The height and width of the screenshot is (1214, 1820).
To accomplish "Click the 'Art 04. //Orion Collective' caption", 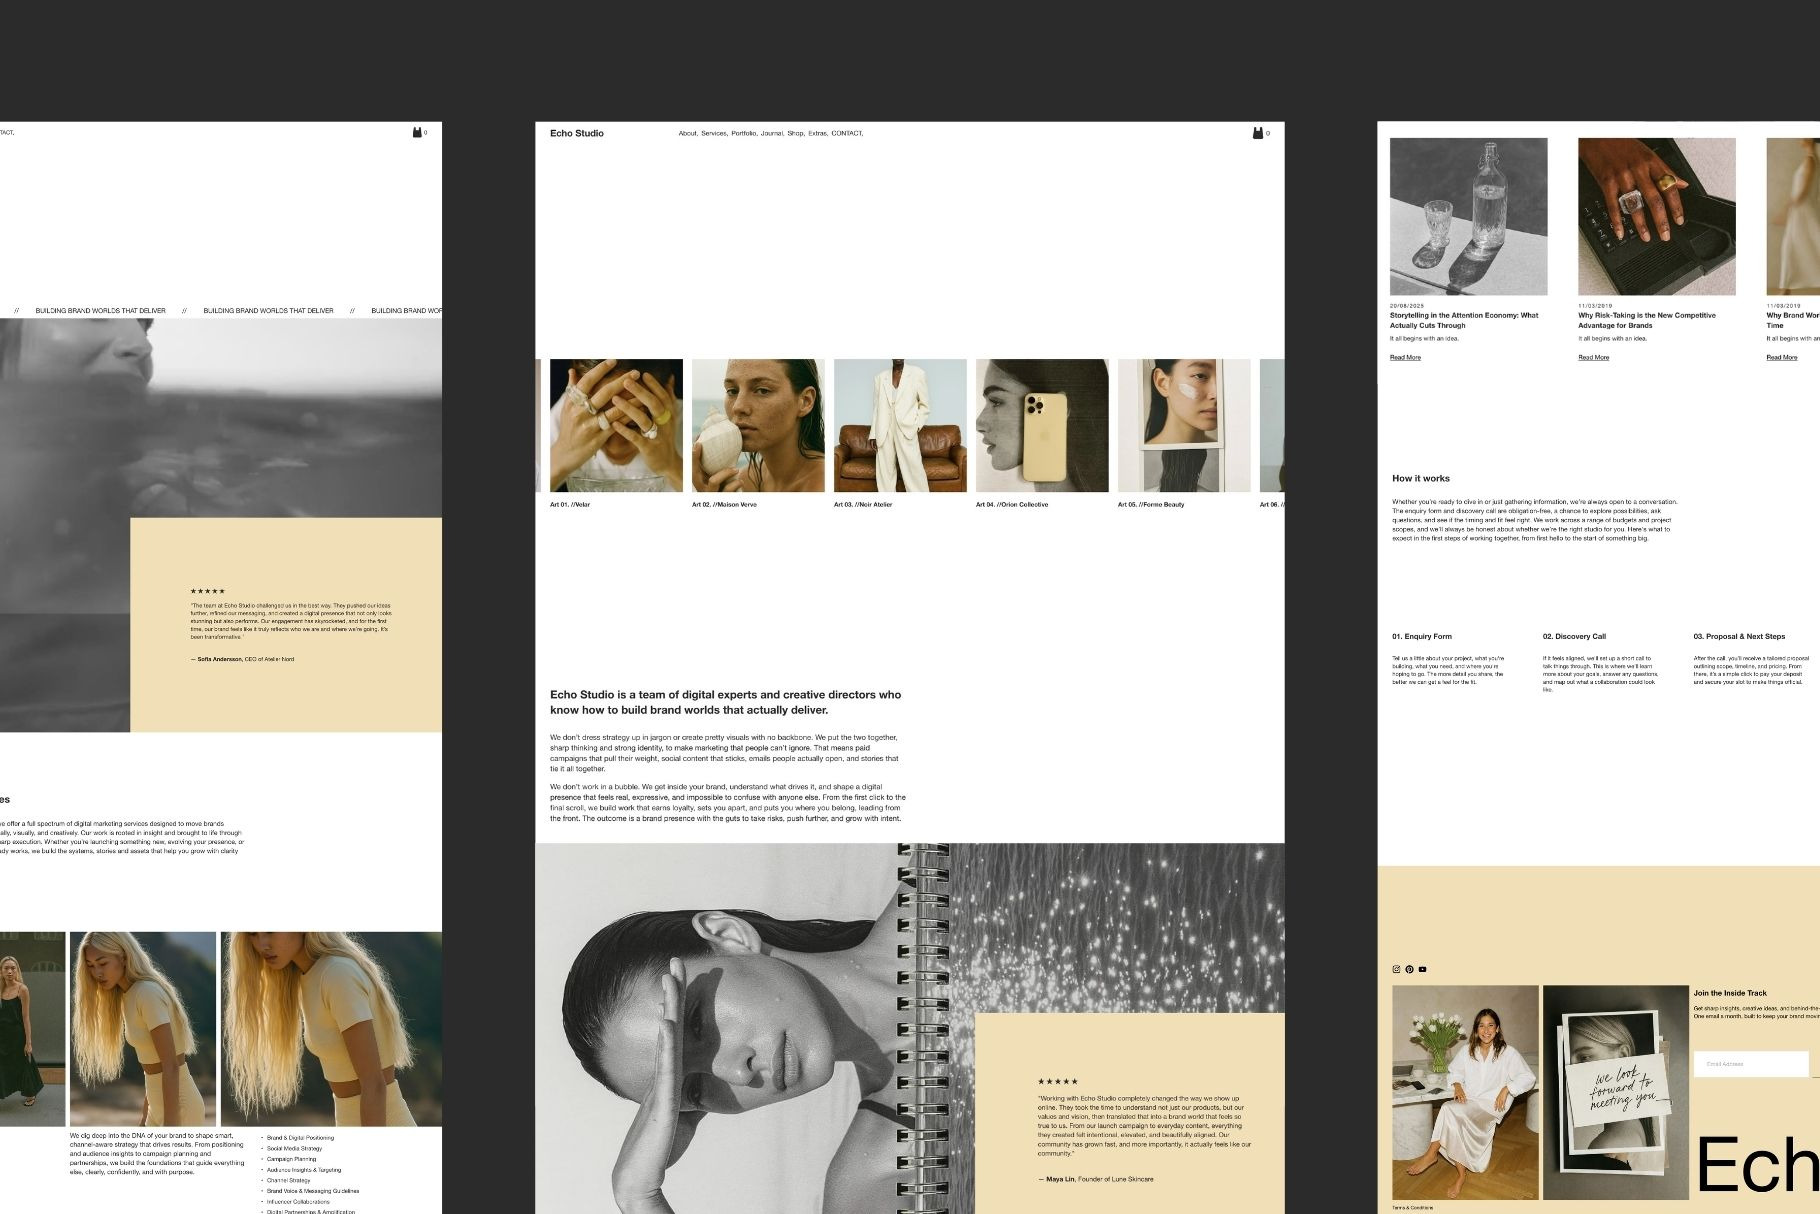I will pyautogui.click(x=1012, y=505).
